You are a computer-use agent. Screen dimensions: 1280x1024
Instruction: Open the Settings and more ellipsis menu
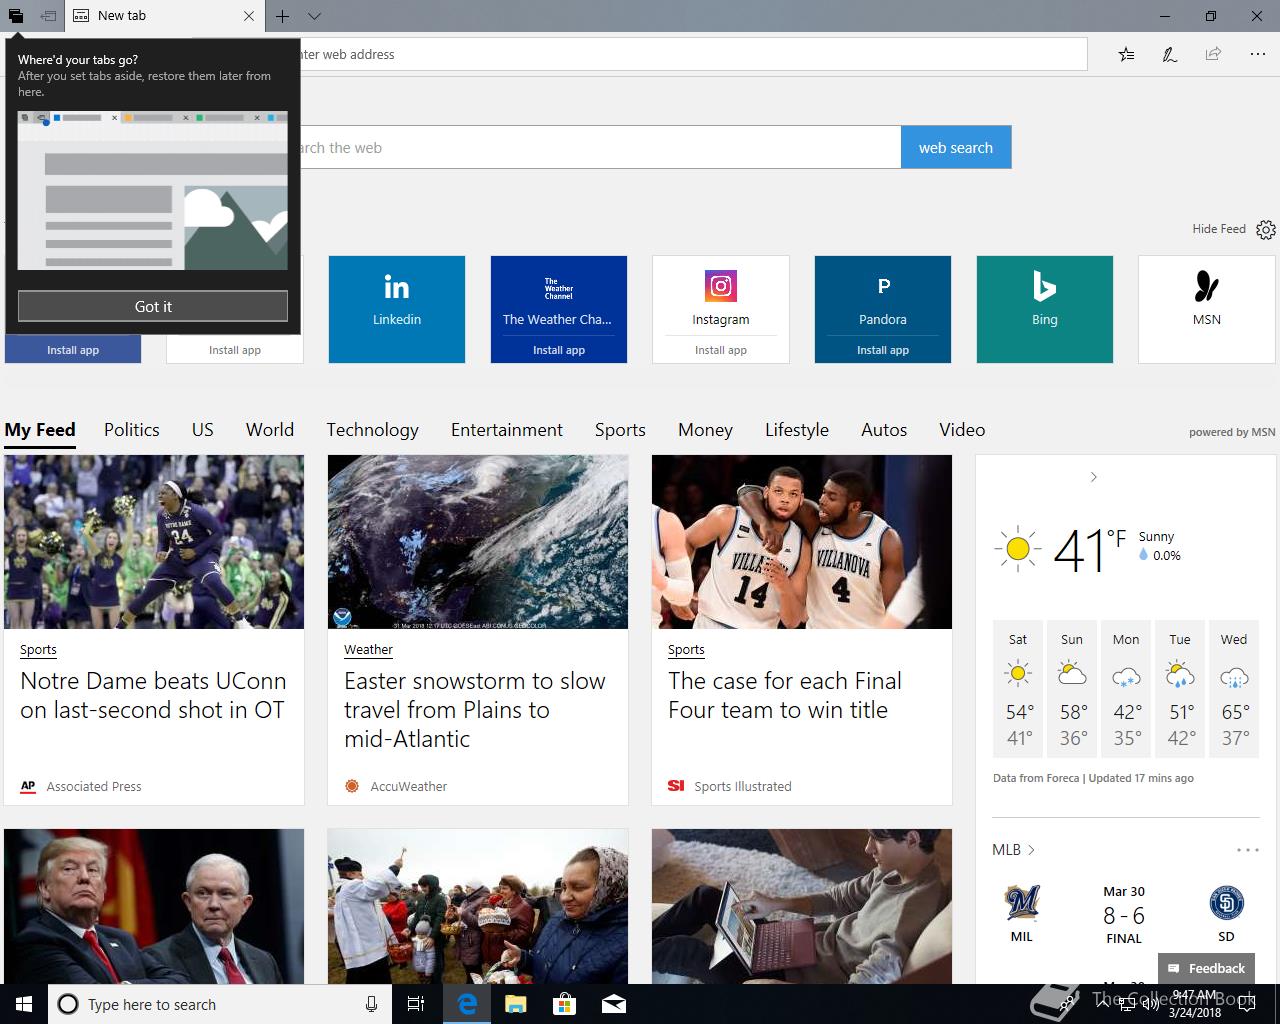(1257, 54)
